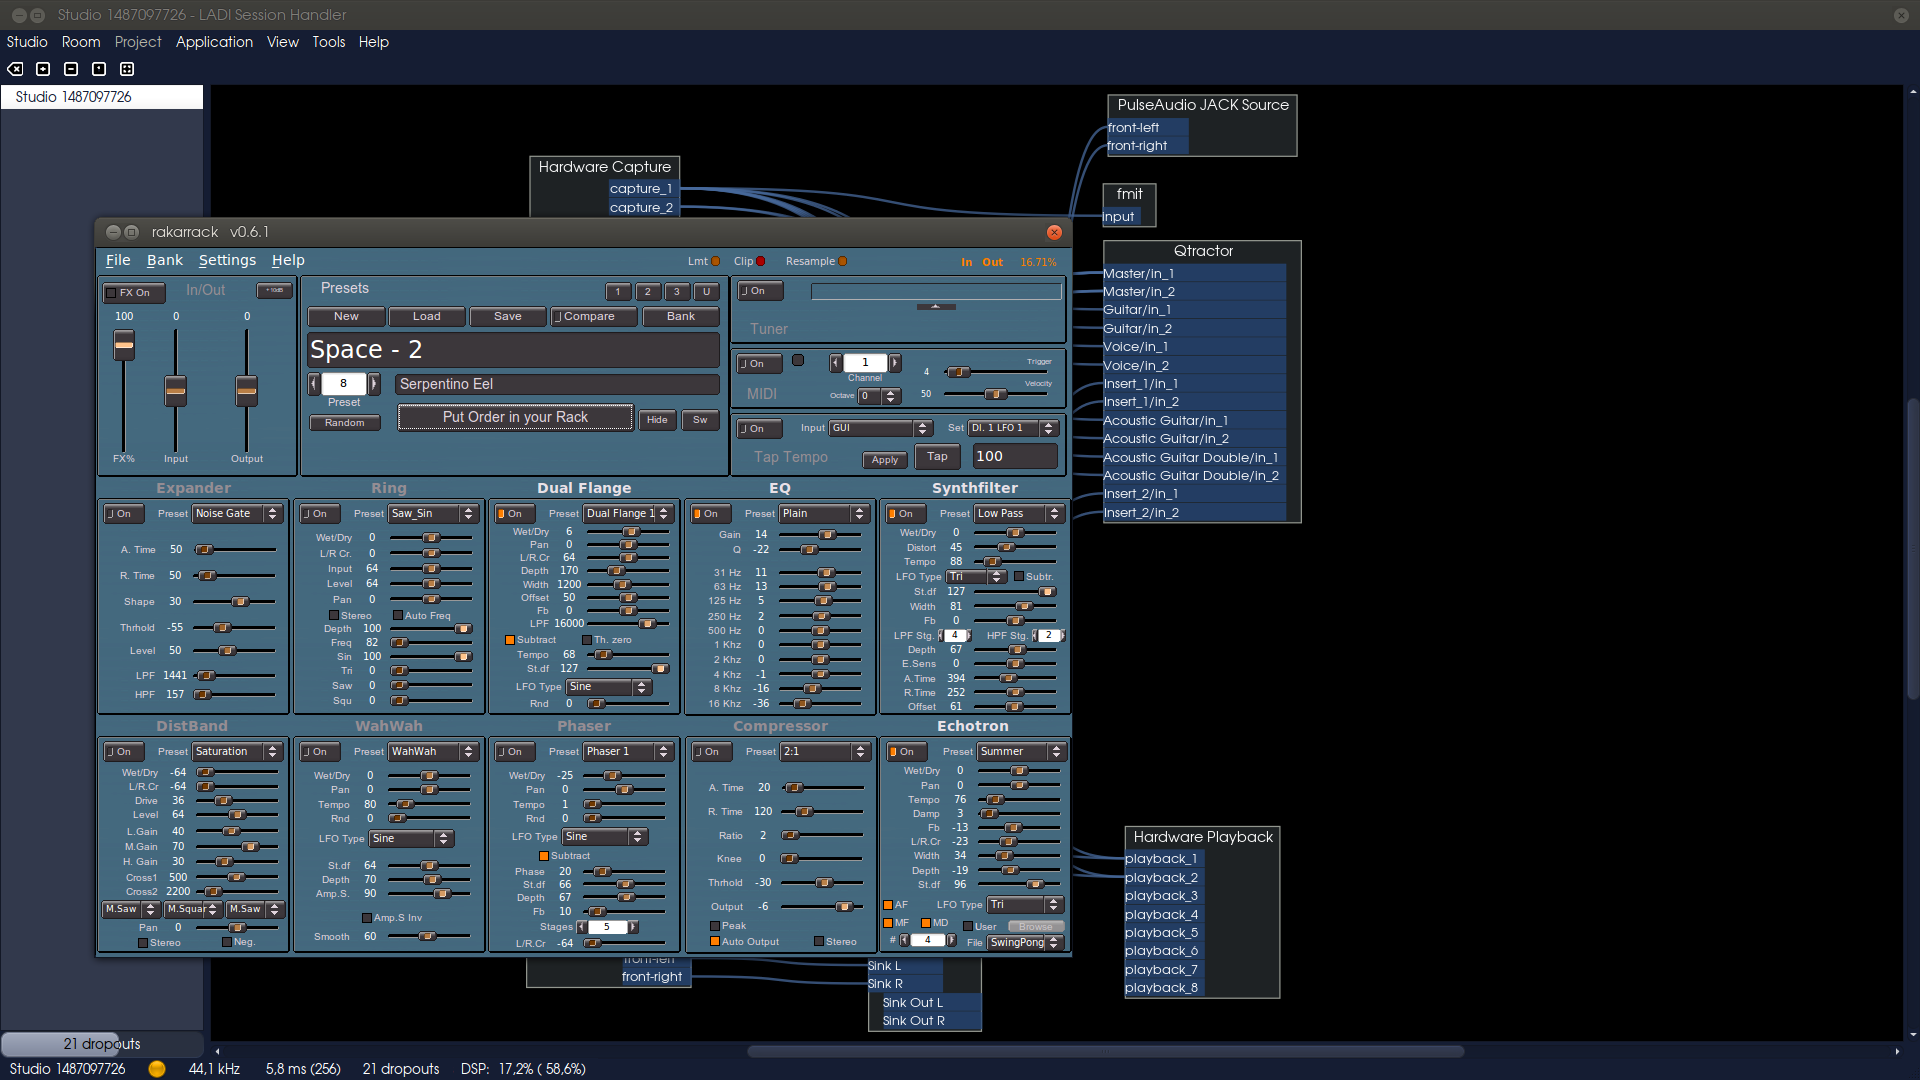Screen dimensions: 1920x1080
Task: Click the Phaser Stages increase arrow
Action: coord(633,927)
